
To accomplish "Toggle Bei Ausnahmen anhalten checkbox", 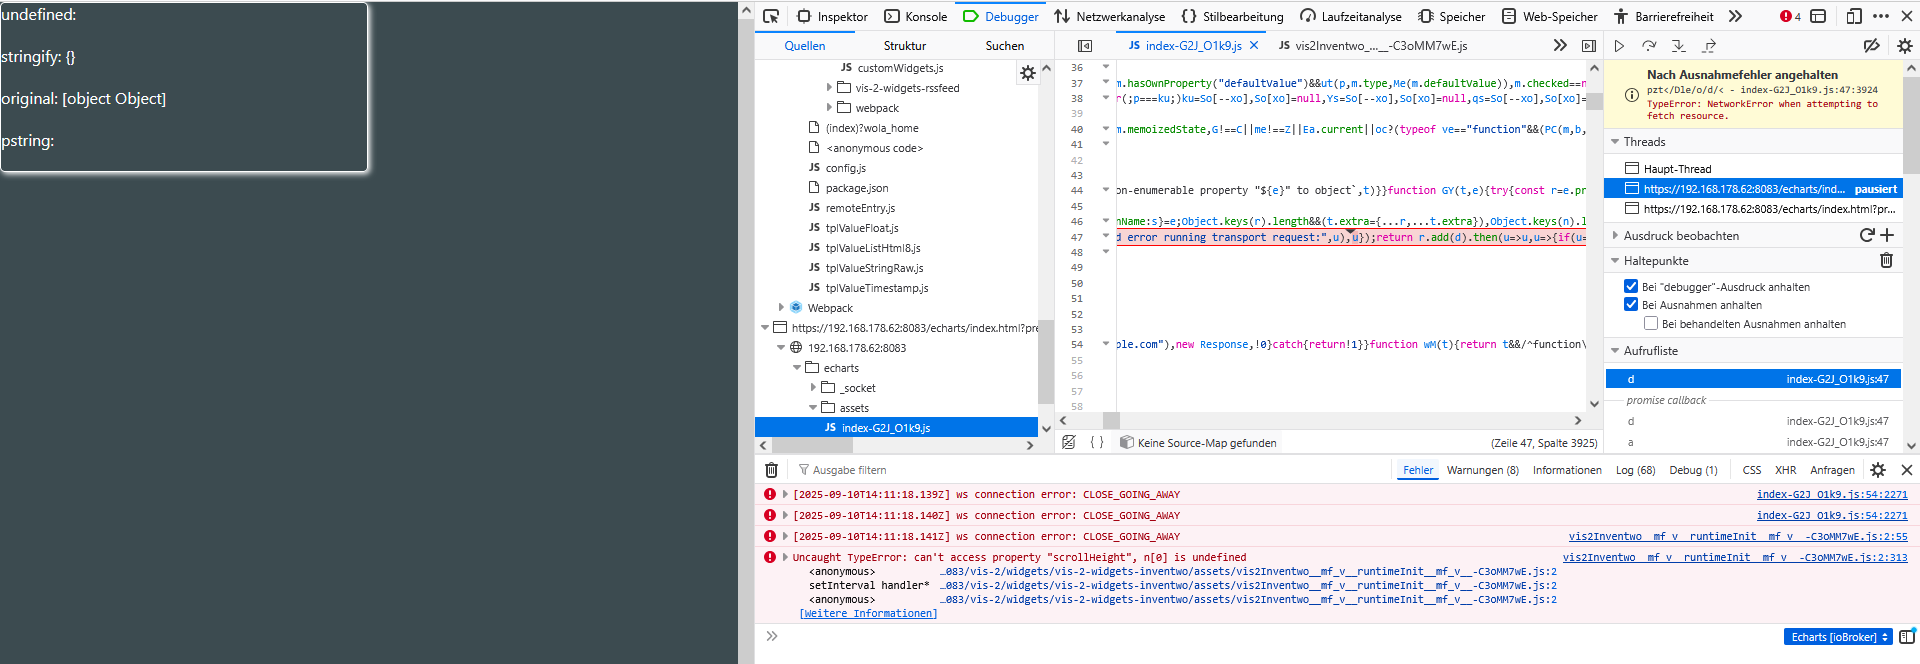I will [x=1631, y=304].
